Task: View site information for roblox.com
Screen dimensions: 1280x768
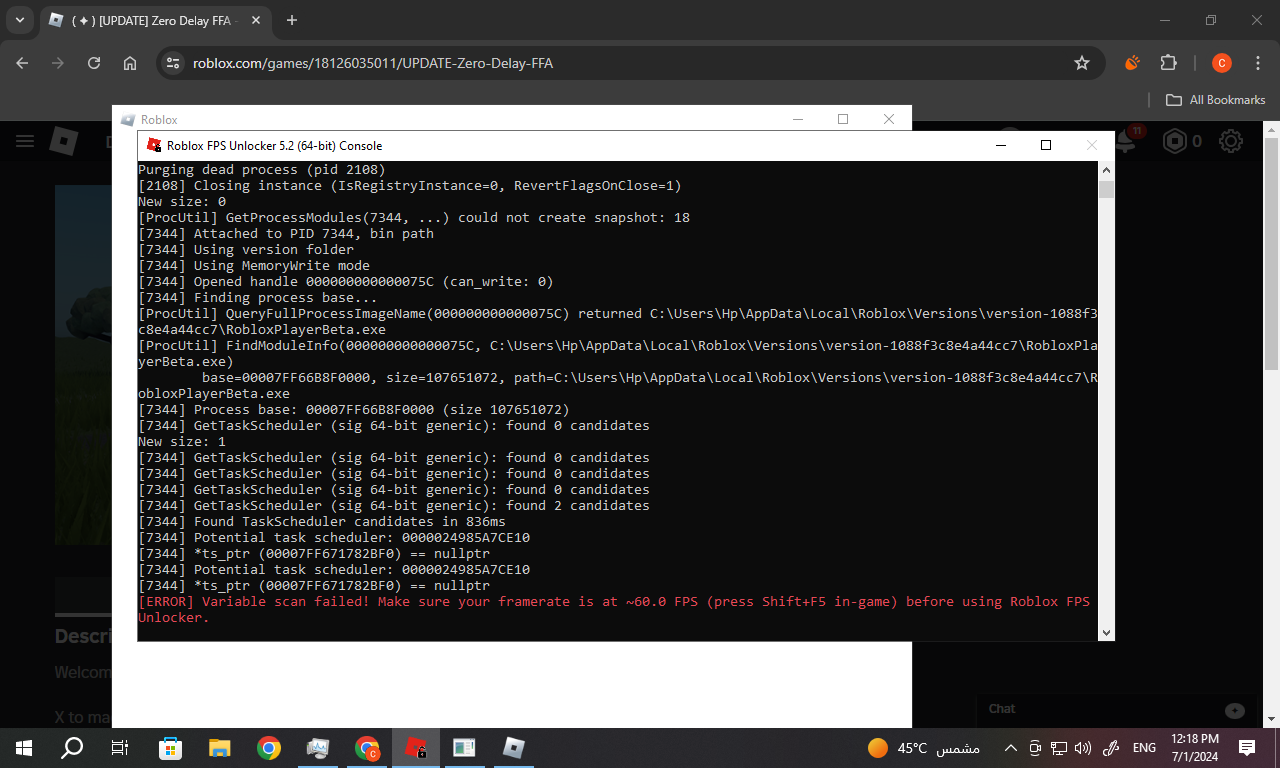Action: tap(173, 63)
